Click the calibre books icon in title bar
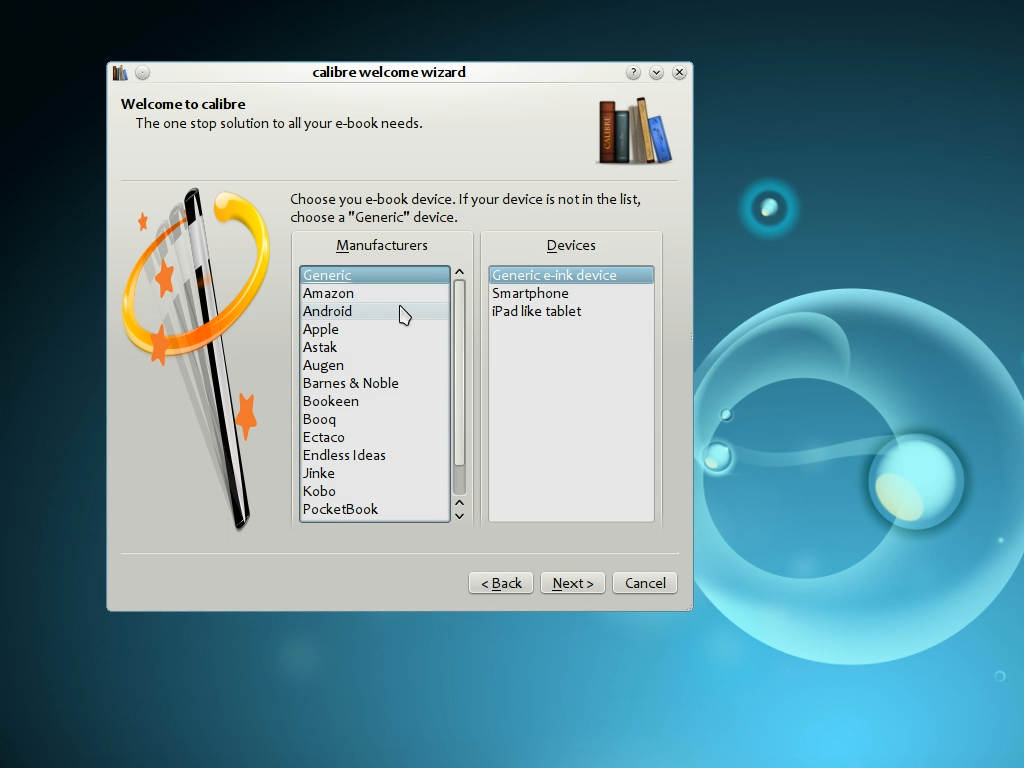 click(x=120, y=73)
